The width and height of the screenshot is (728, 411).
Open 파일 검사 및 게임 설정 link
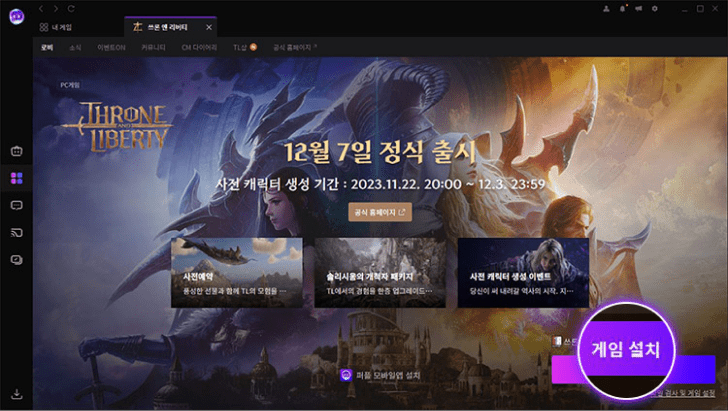pyautogui.click(x=682, y=393)
